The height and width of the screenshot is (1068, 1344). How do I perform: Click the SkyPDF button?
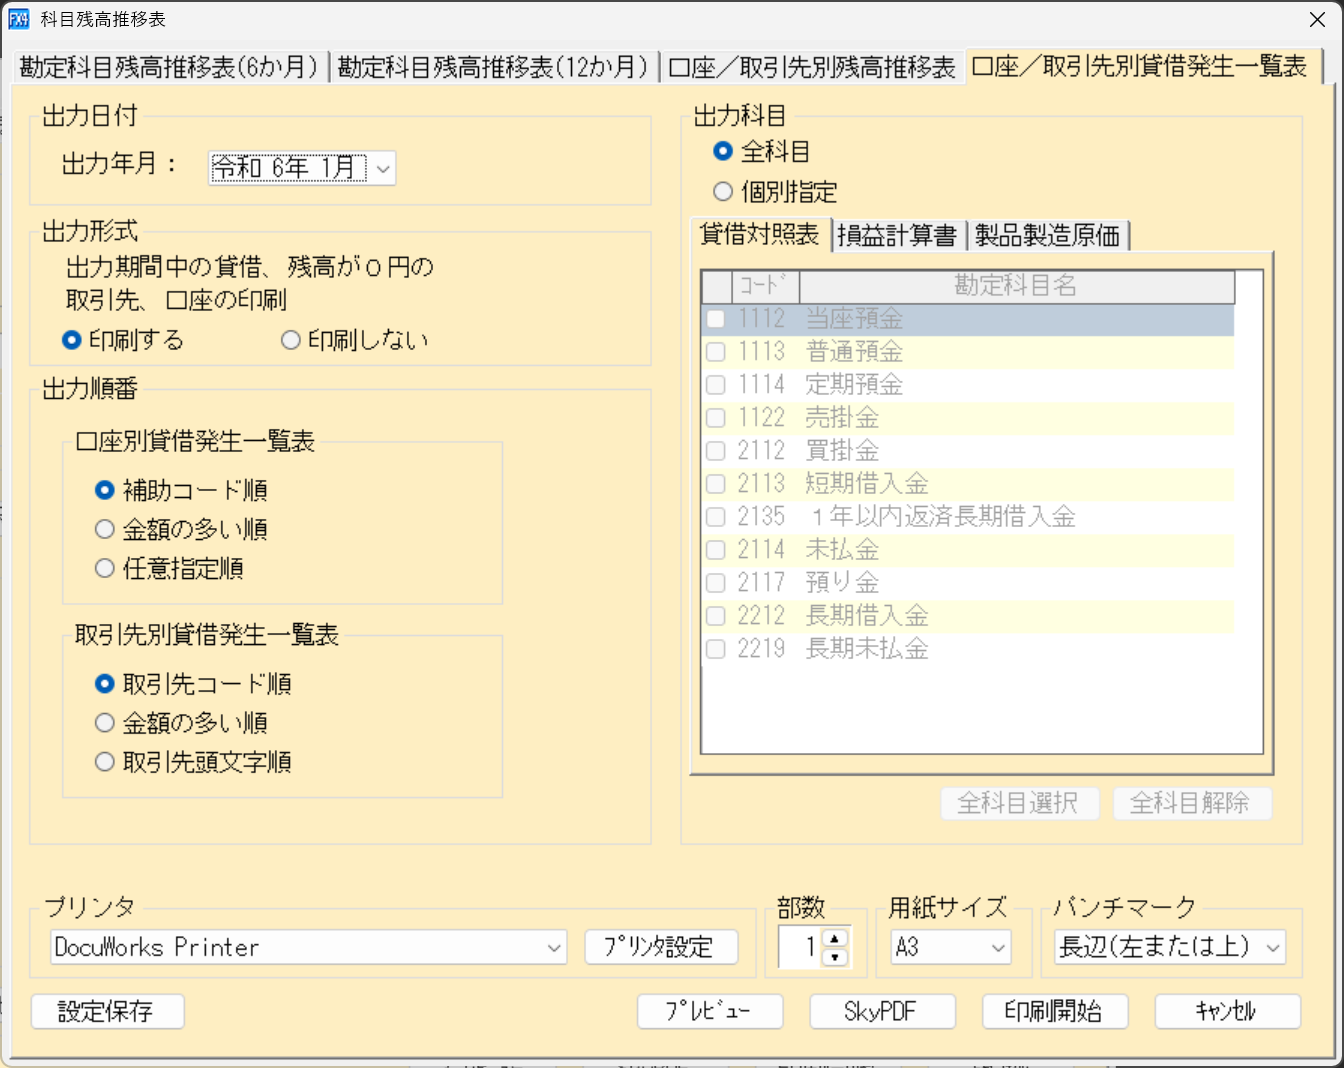[881, 1011]
